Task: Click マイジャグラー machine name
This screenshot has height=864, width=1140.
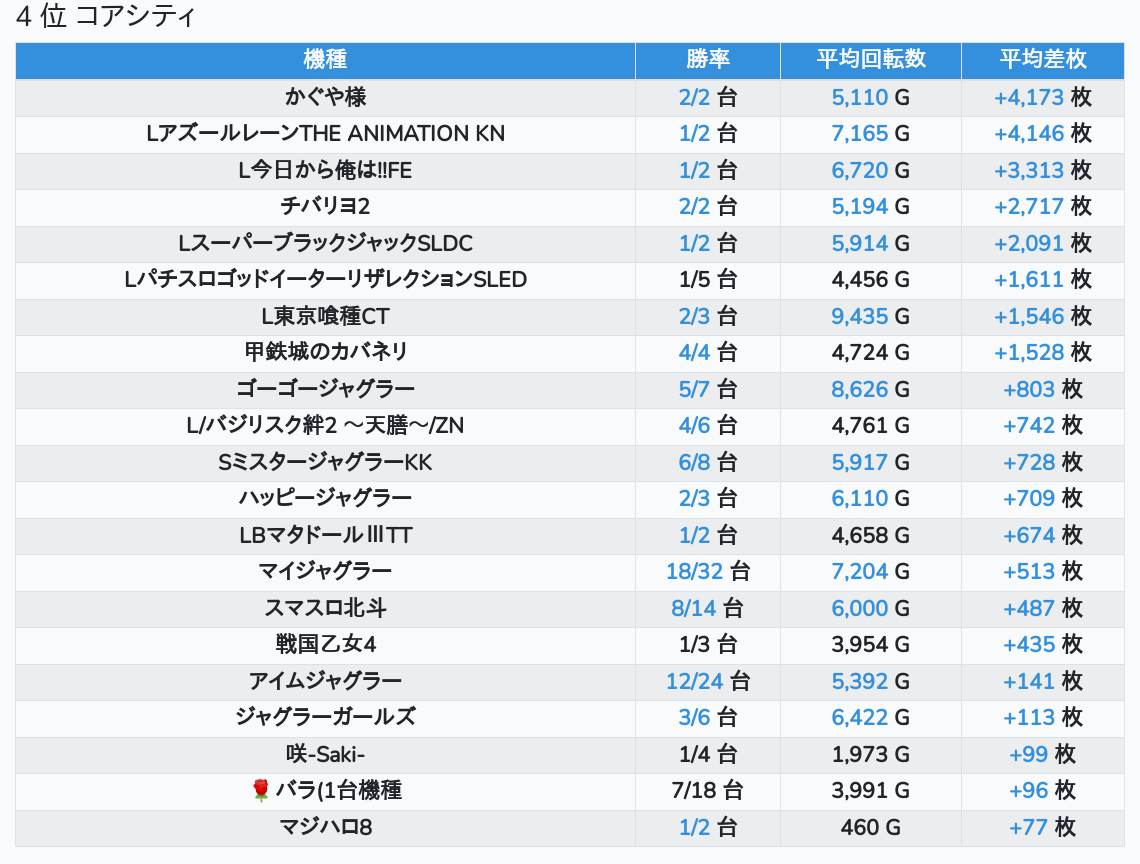Action: pos(325,572)
